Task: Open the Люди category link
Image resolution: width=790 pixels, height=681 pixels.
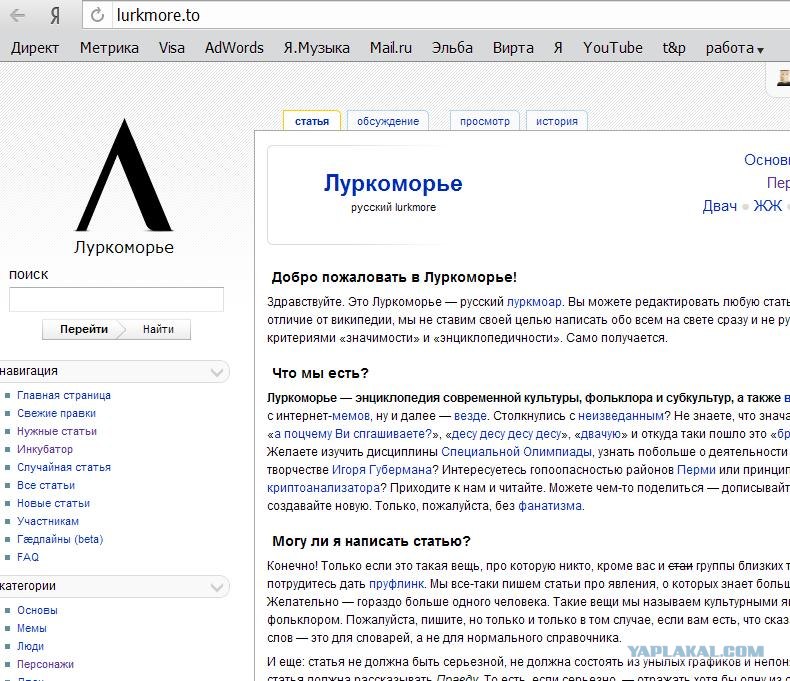Action: [x=30, y=646]
